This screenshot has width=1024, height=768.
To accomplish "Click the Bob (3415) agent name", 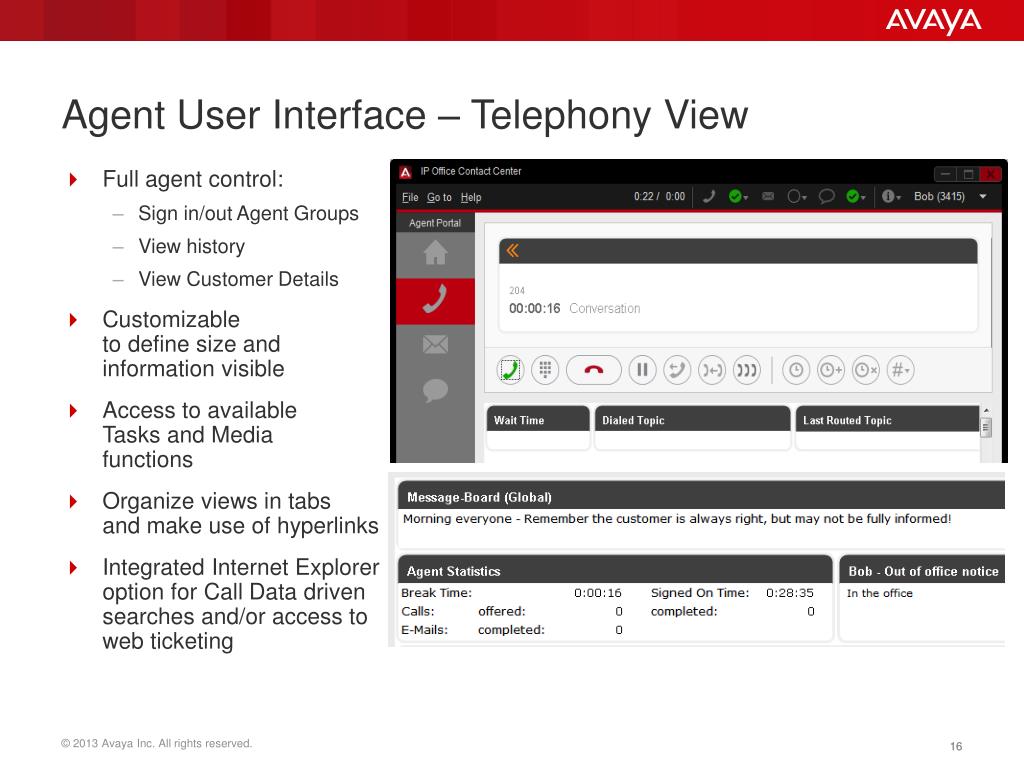I will click(939, 197).
